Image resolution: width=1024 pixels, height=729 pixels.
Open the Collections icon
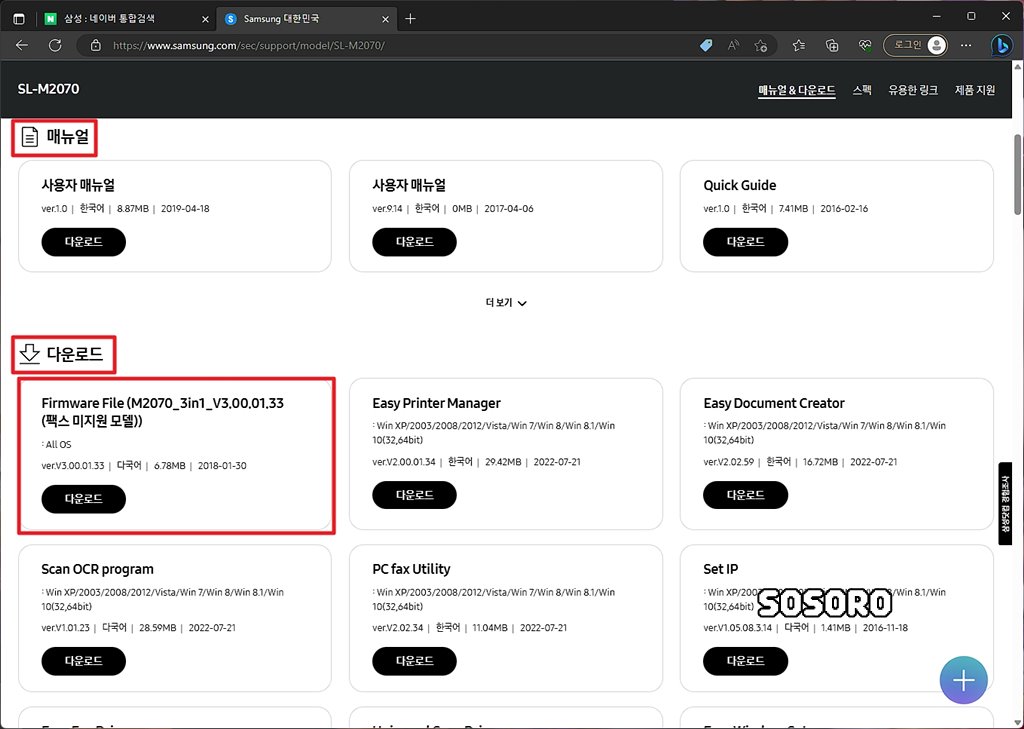pos(832,45)
